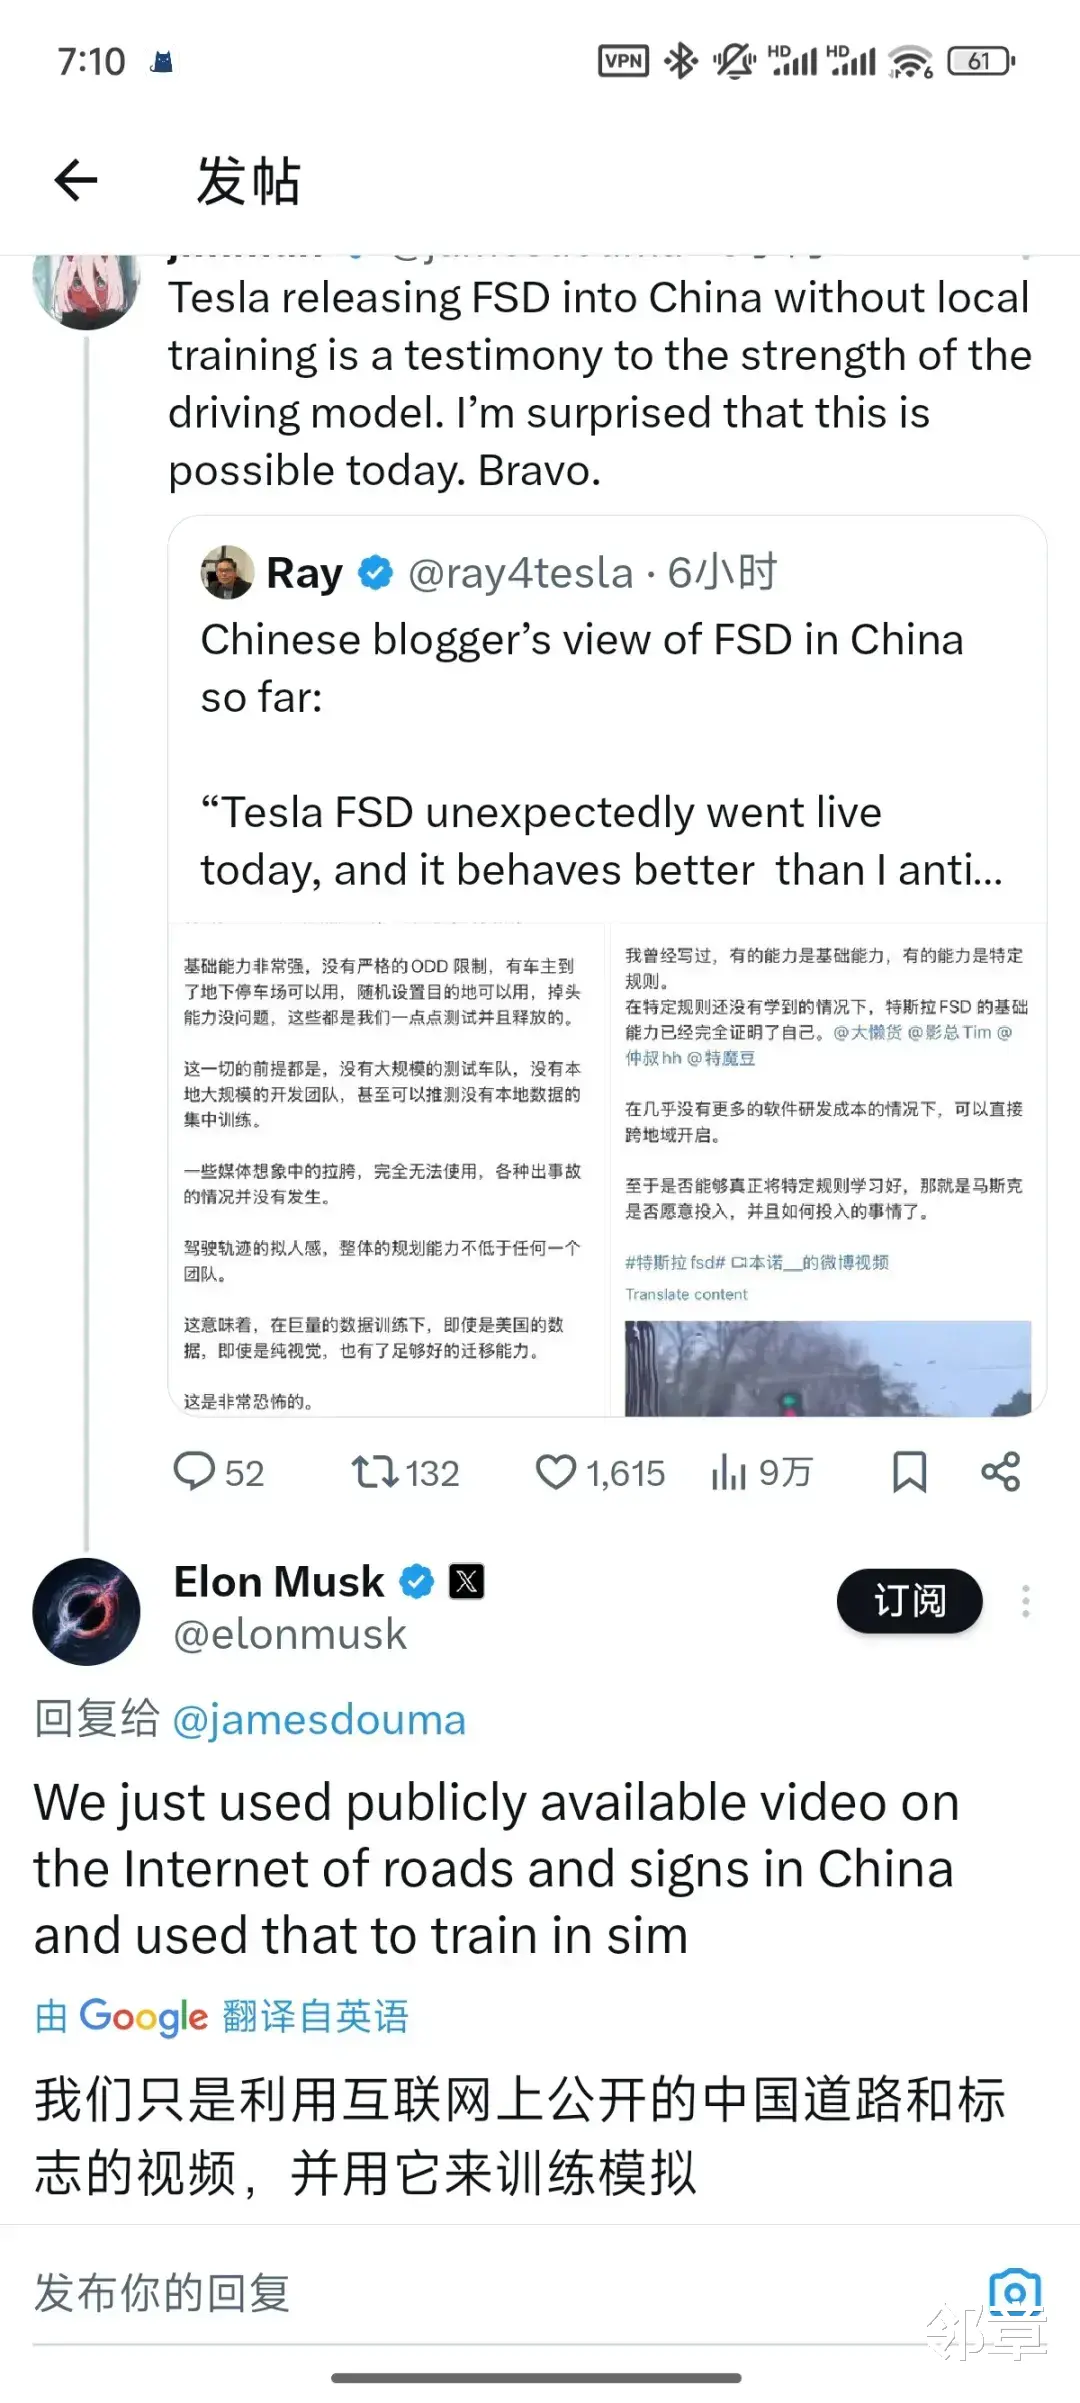Tap the @ray4tesla handle in quoted post
Screen dimensions: 1080x2403
click(x=520, y=573)
